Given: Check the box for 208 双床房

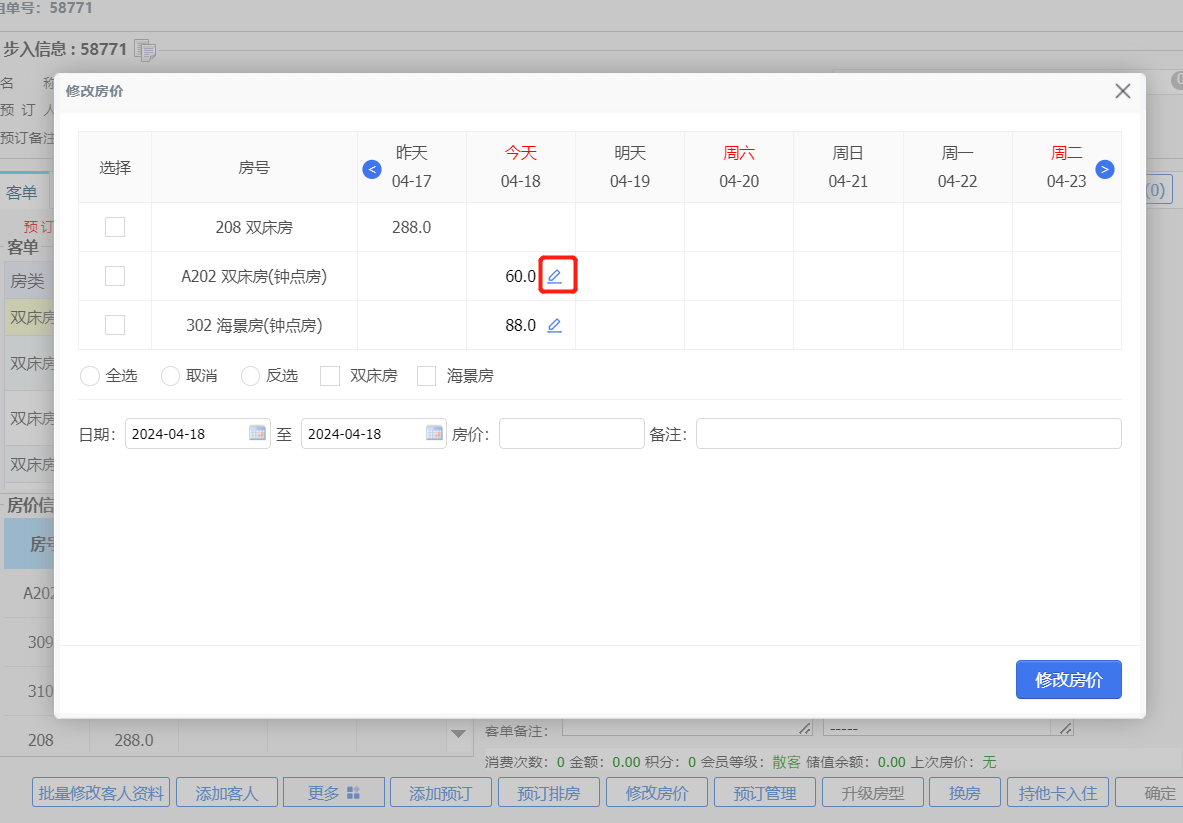Looking at the screenshot, I should pyautogui.click(x=115, y=227).
